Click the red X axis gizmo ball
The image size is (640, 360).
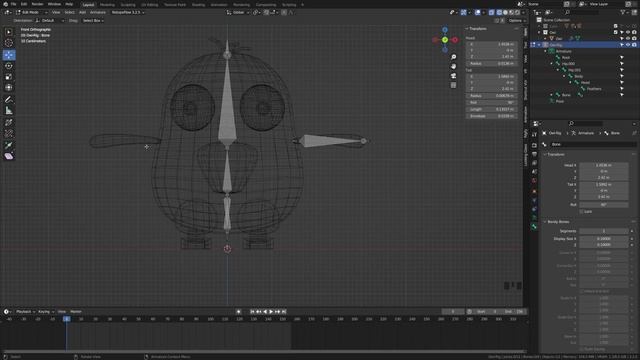pyautogui.click(x=455, y=40)
